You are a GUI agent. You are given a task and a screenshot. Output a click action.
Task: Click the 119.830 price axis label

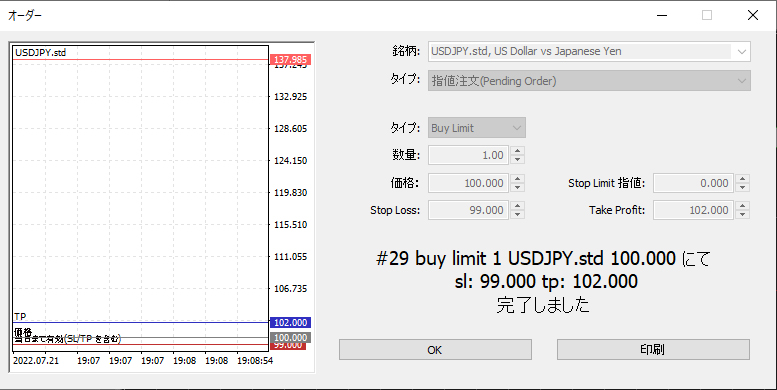click(290, 193)
